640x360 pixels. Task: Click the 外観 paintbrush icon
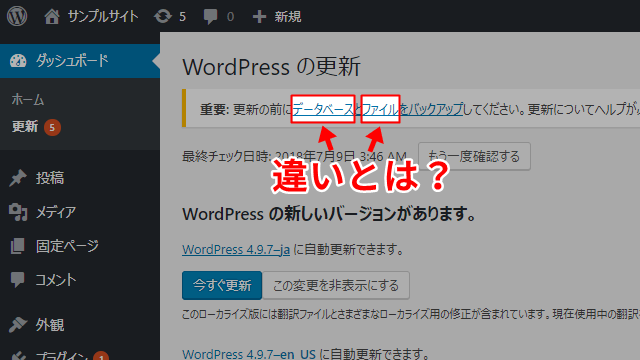pyautogui.click(x=18, y=324)
